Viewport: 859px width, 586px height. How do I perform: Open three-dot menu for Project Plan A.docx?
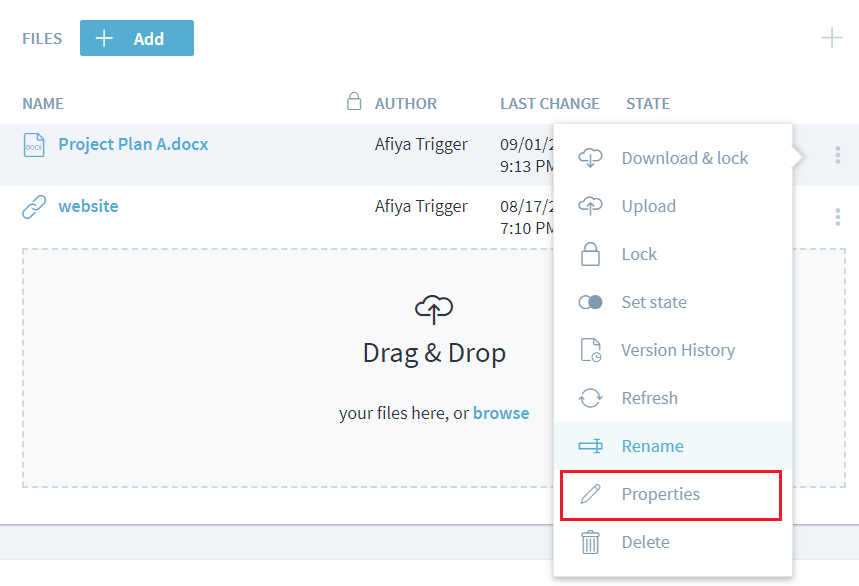pos(837,155)
